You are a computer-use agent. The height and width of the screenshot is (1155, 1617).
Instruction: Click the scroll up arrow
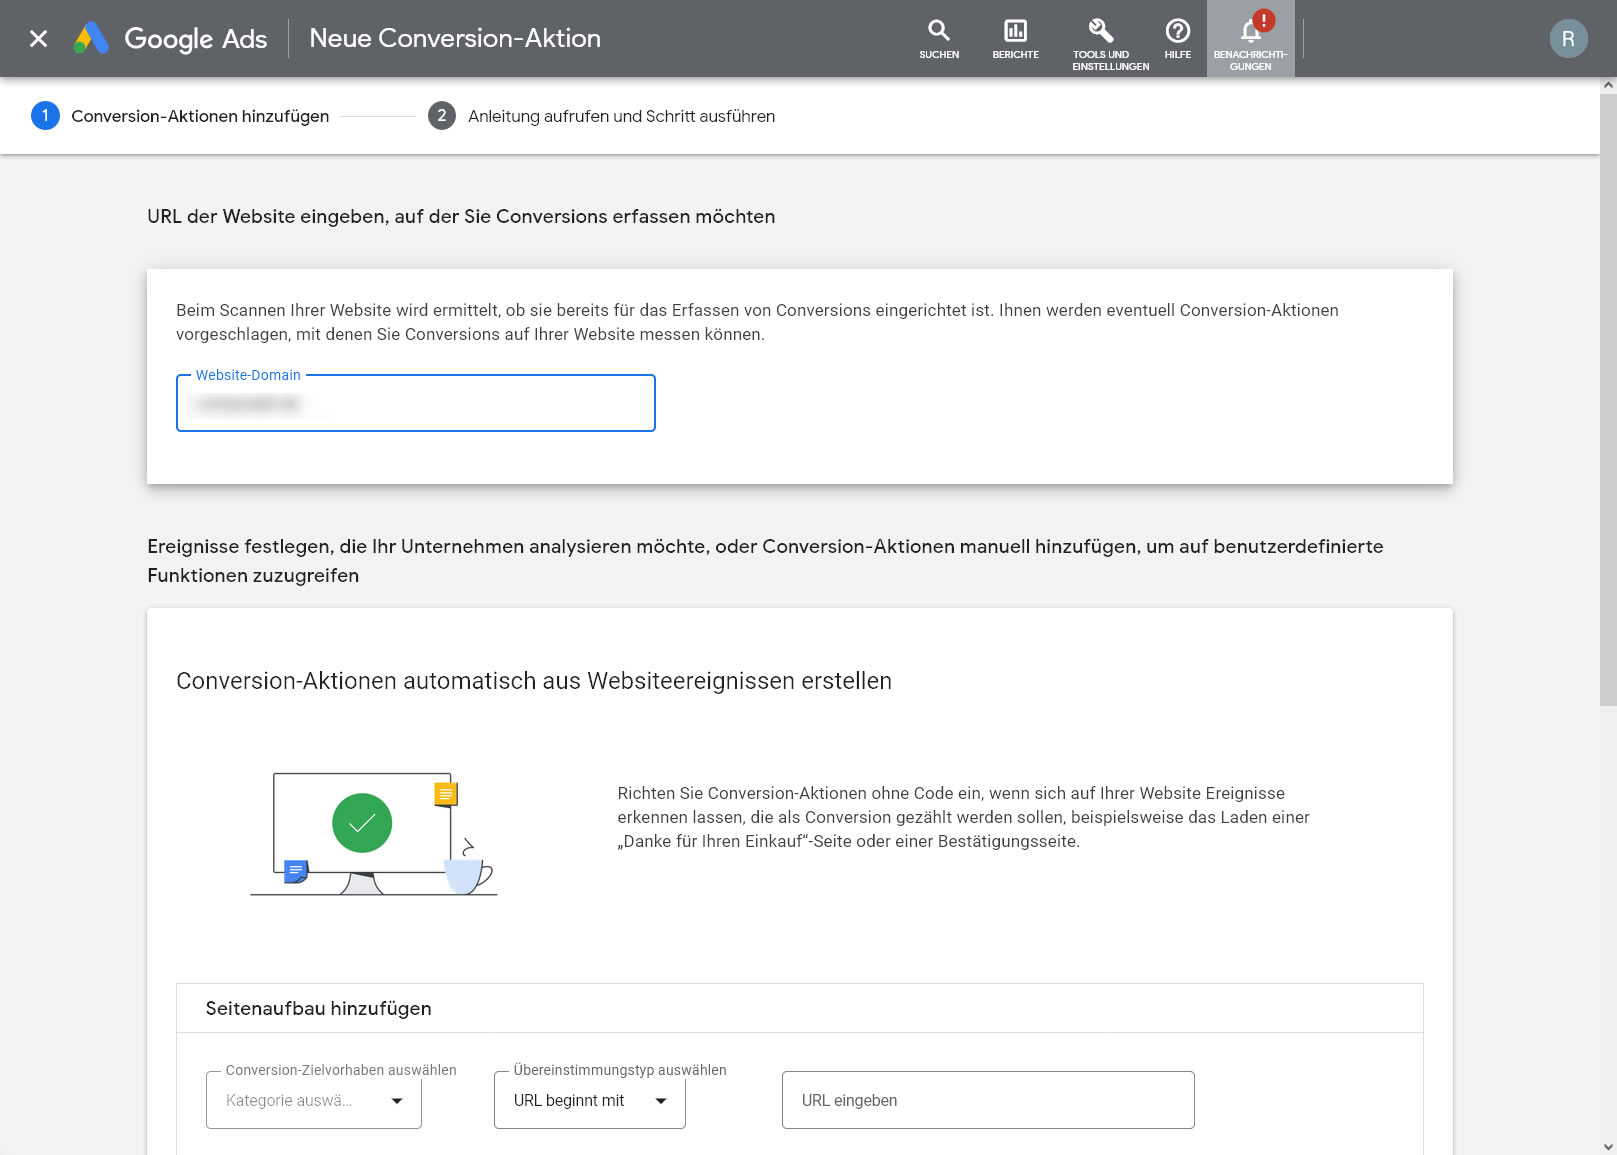(x=1608, y=86)
